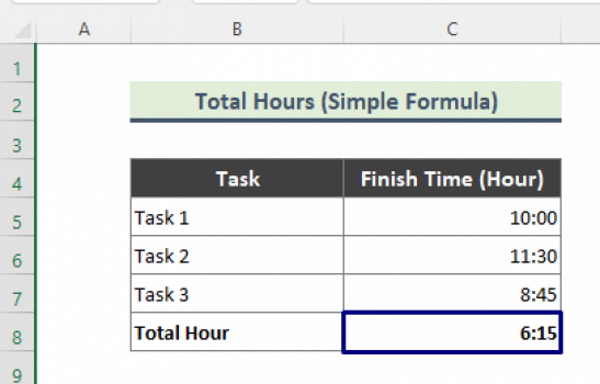Select the Task 3 cell
The height and width of the screenshot is (384, 600).
tap(237, 293)
